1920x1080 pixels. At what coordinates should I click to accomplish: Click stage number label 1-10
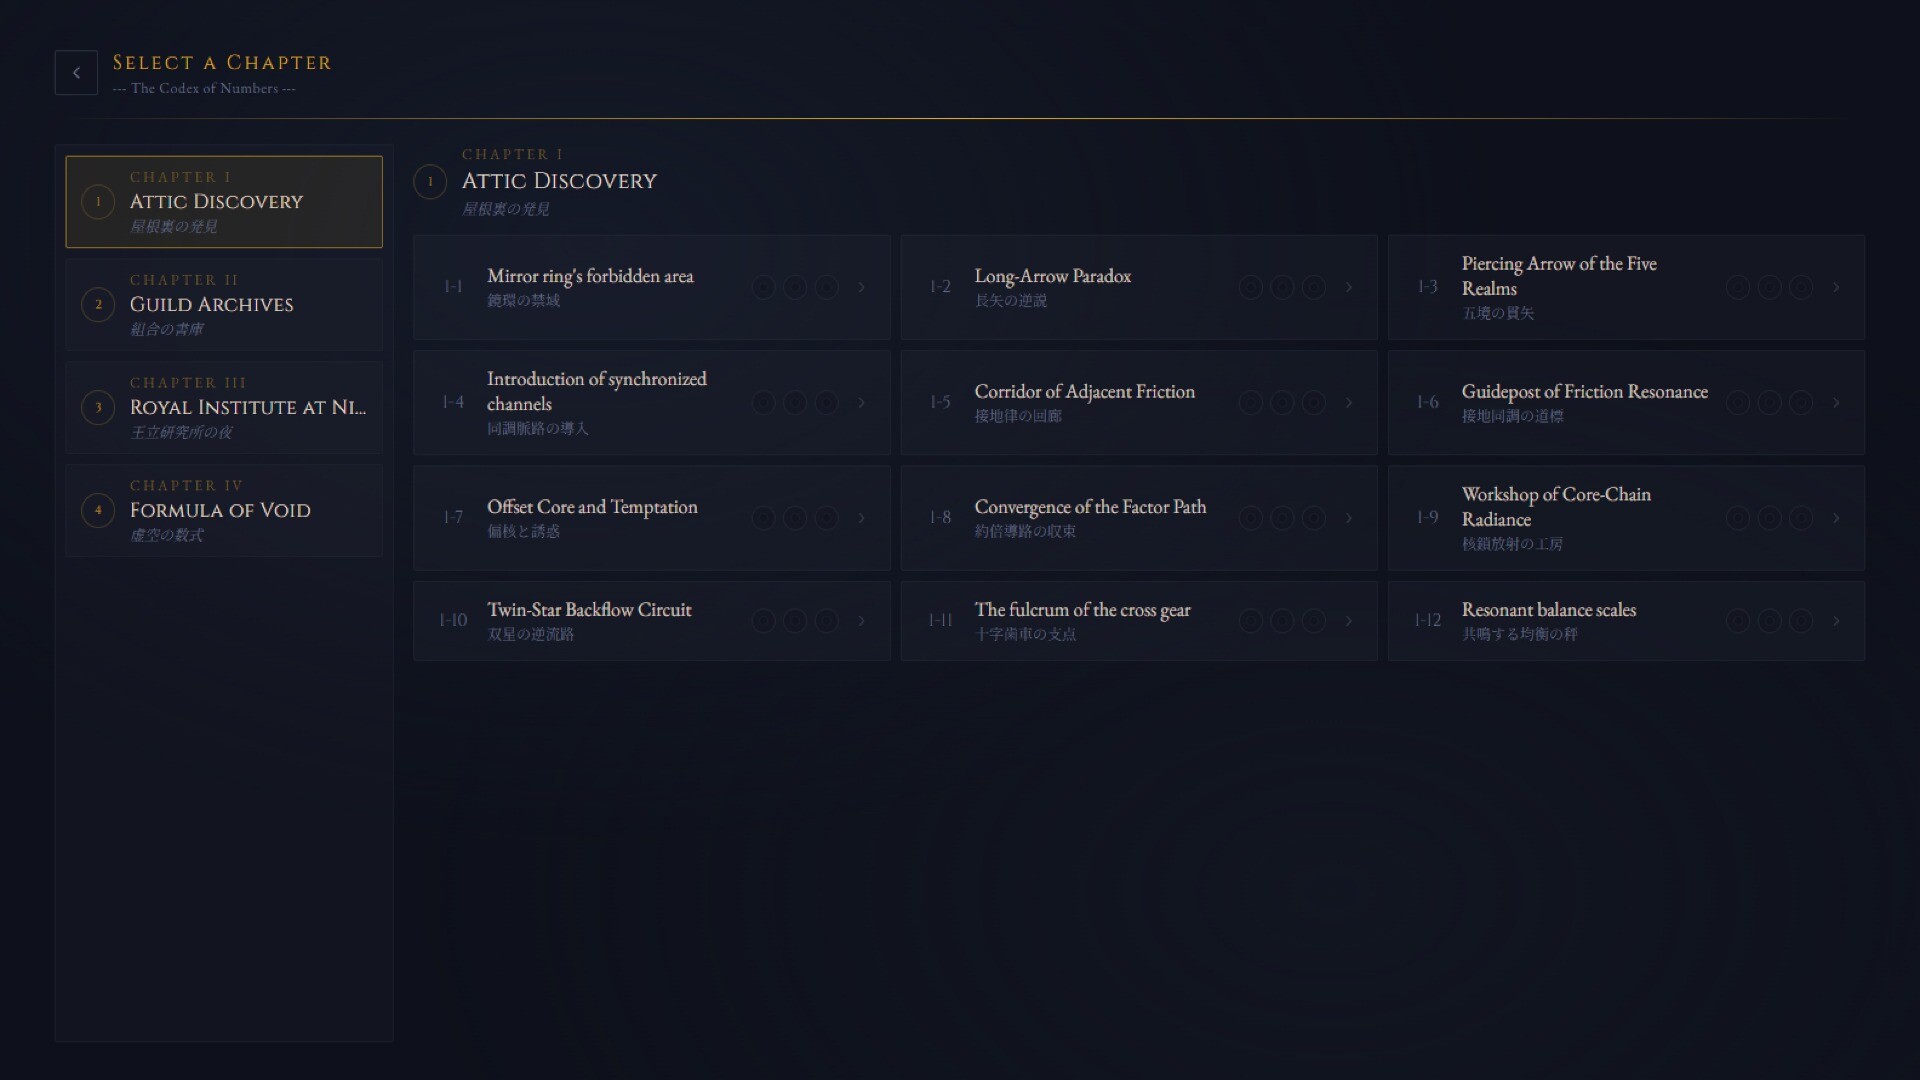453,620
